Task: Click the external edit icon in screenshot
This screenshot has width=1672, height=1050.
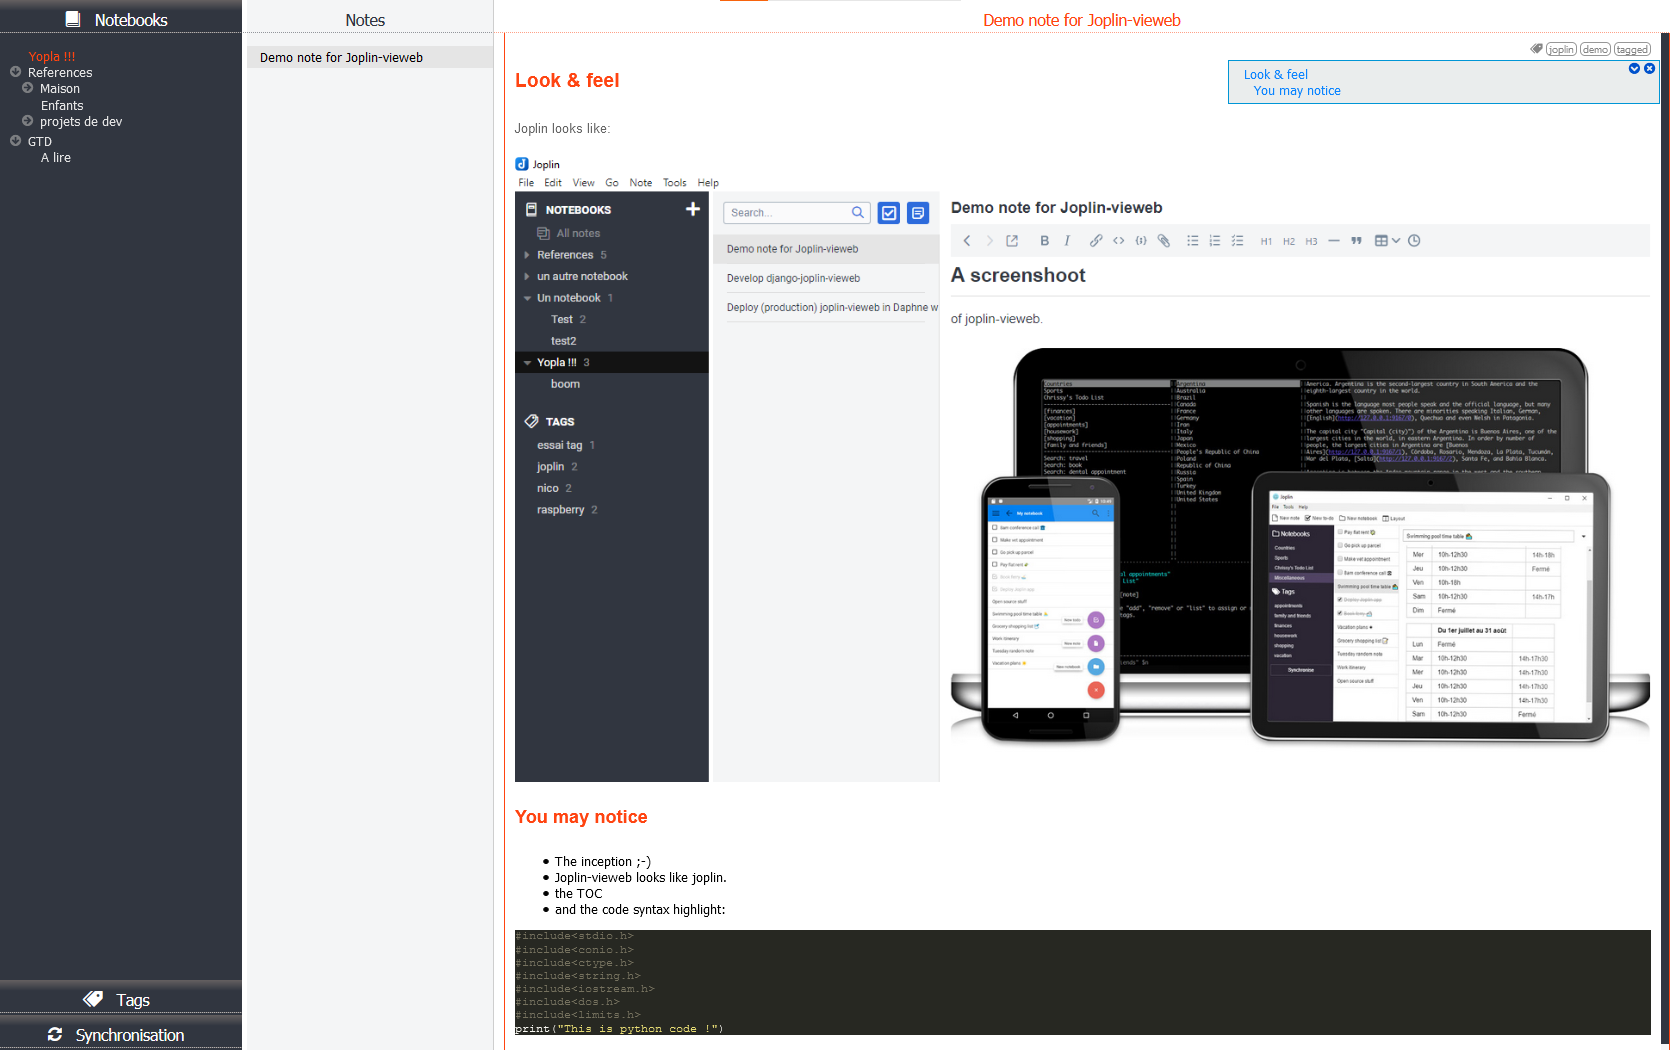Action: [x=1012, y=240]
